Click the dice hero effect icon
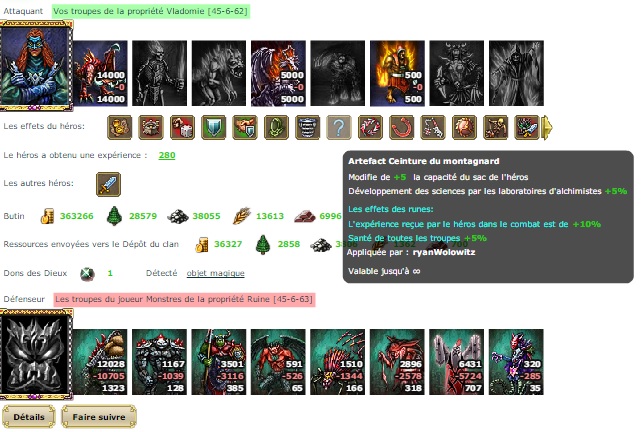 (182, 127)
